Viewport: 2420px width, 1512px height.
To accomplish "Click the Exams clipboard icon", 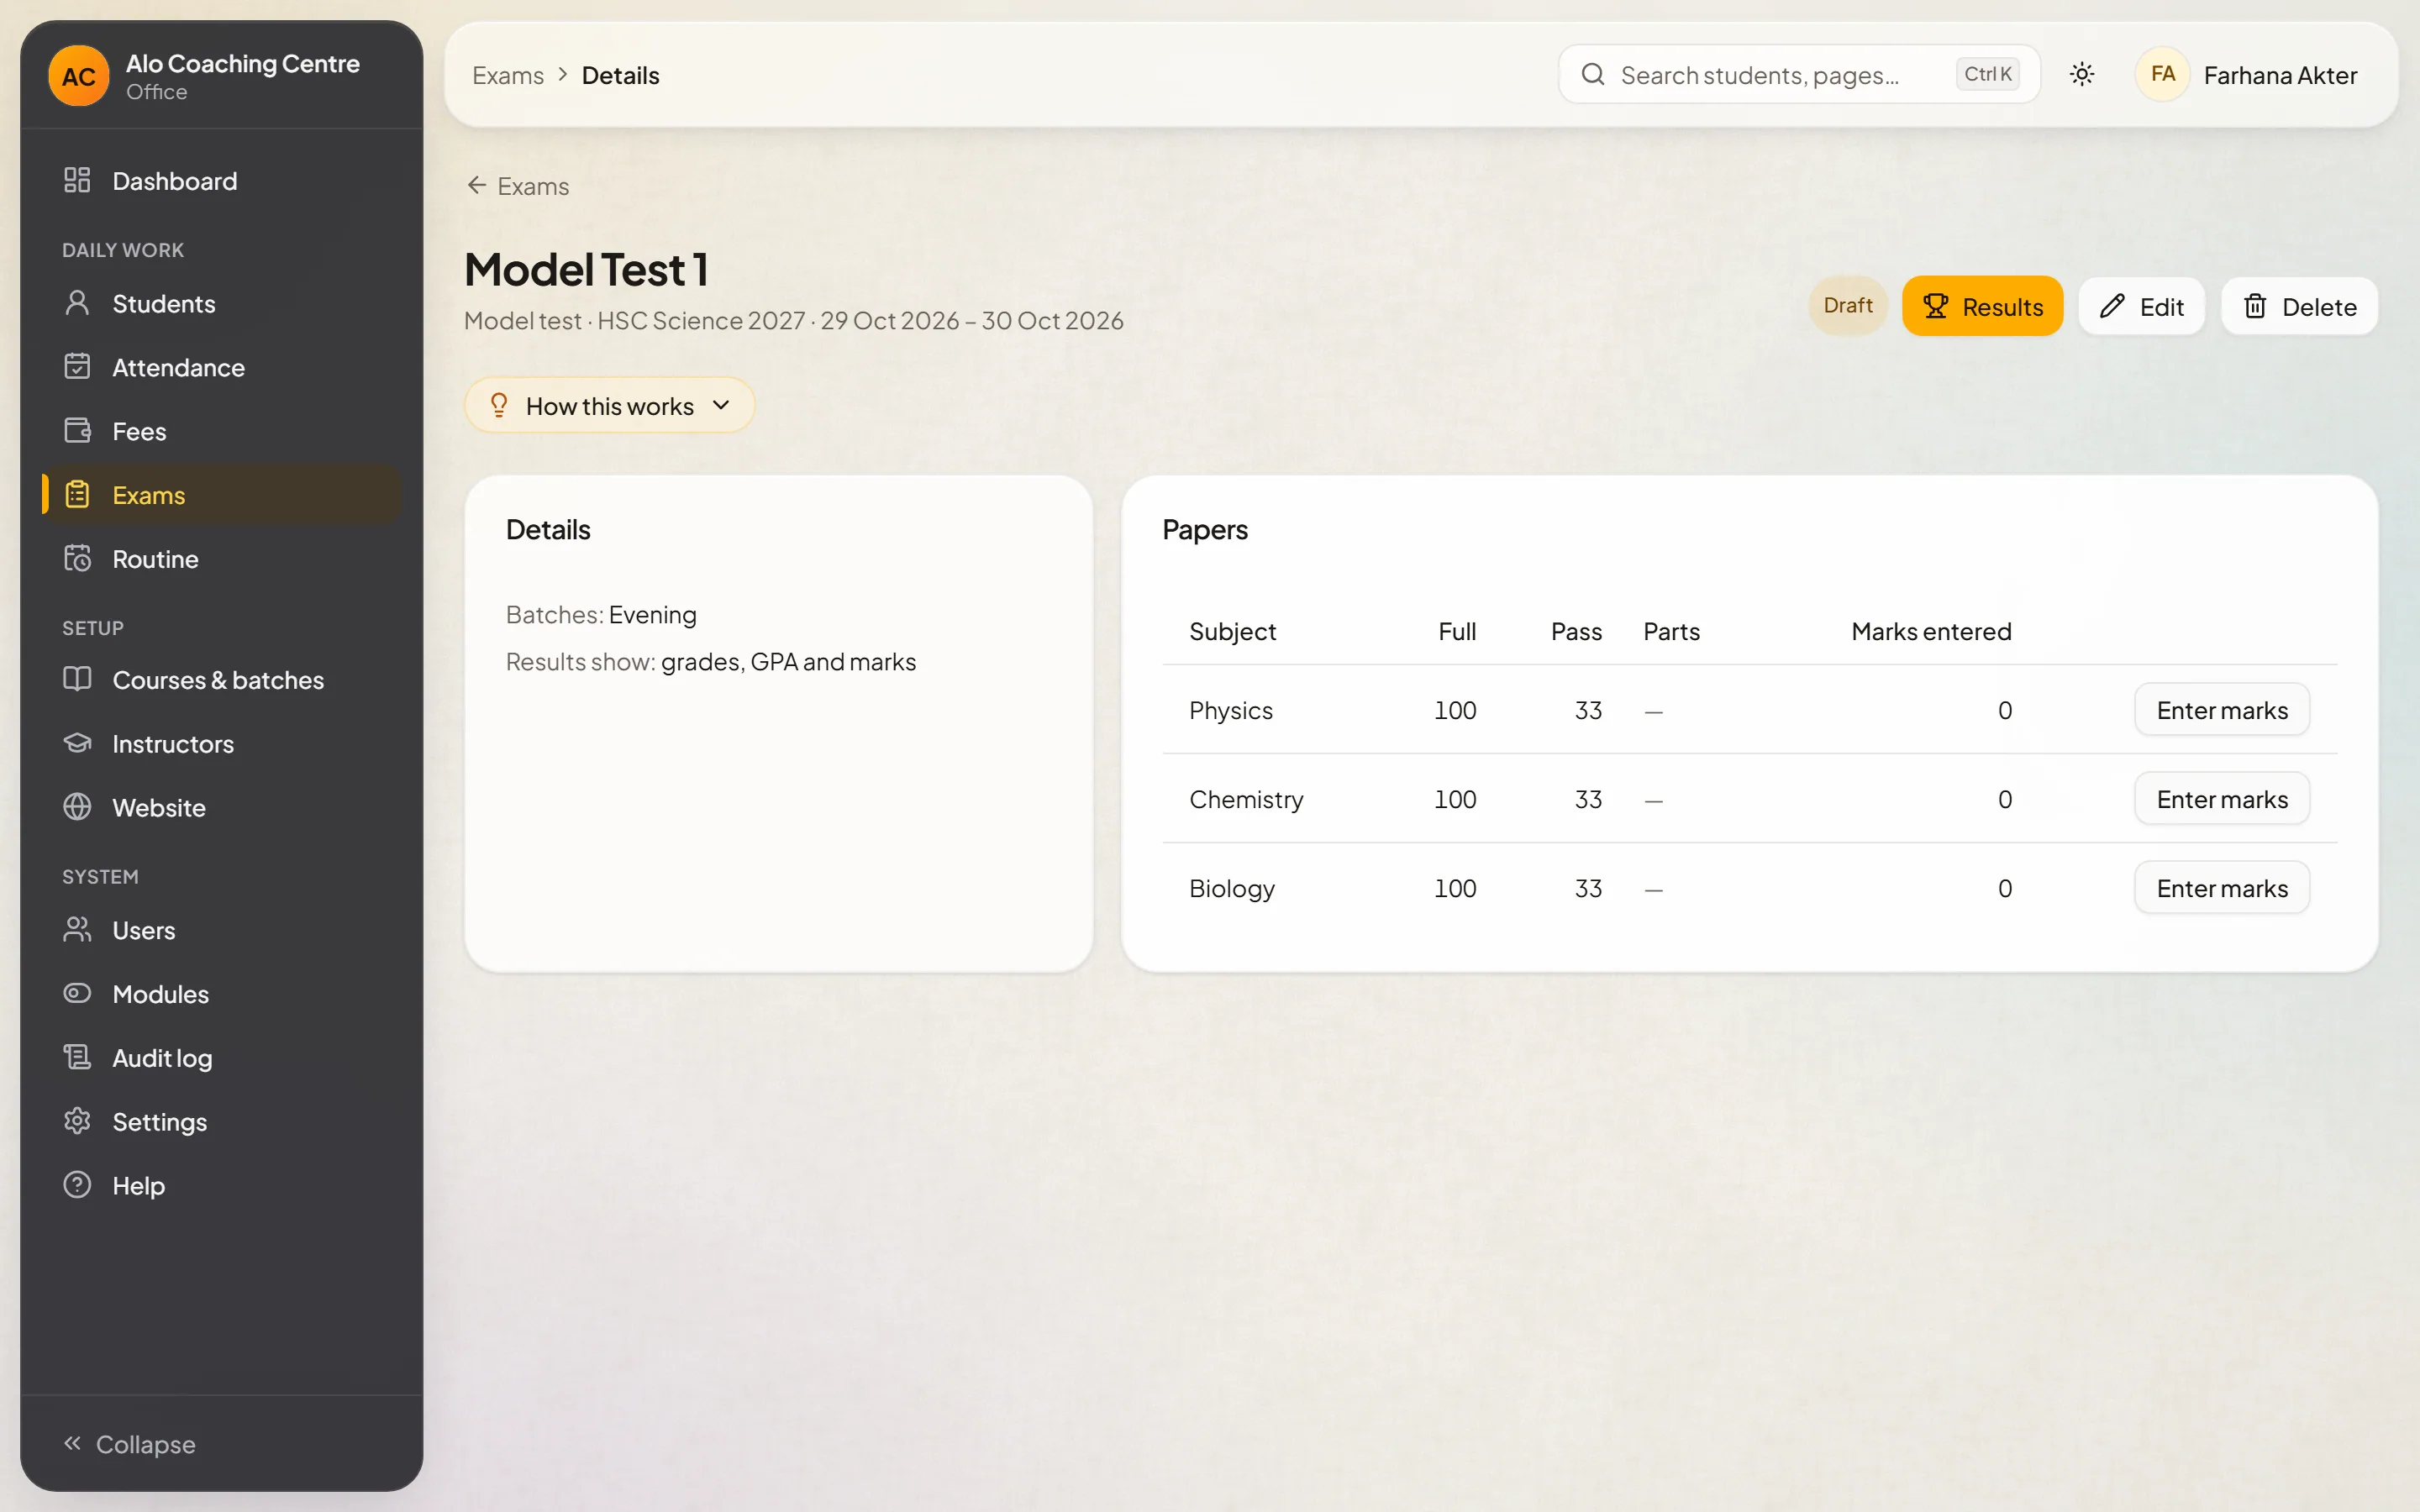I will 77,495.
